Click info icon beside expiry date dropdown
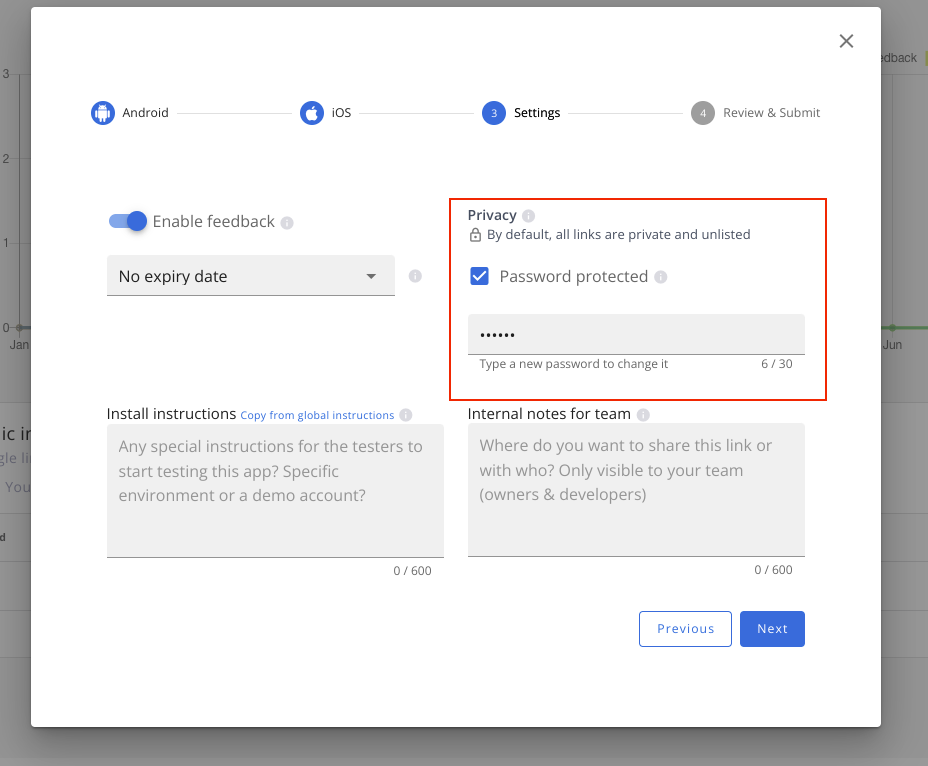This screenshot has width=928, height=766. 415,276
